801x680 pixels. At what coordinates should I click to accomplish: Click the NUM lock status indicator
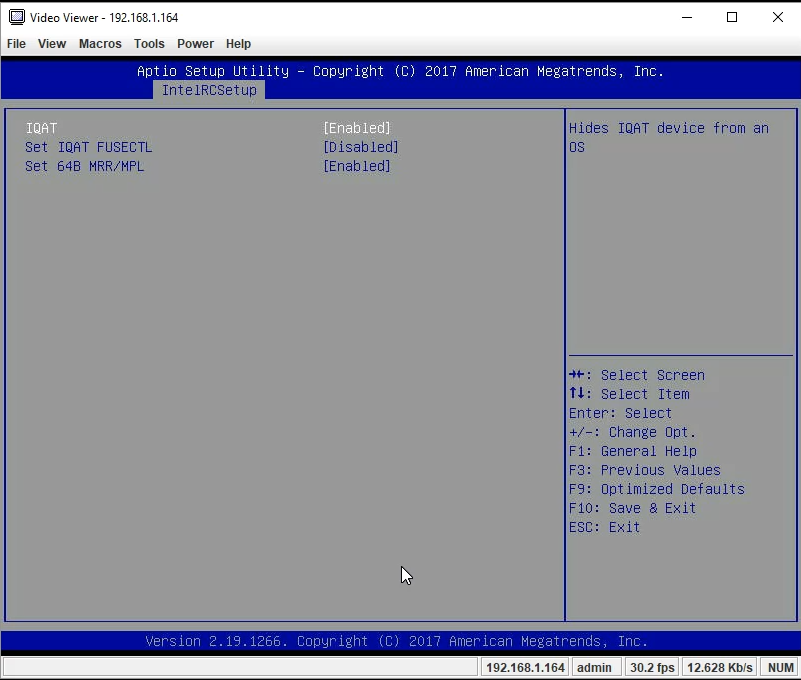tap(780, 667)
